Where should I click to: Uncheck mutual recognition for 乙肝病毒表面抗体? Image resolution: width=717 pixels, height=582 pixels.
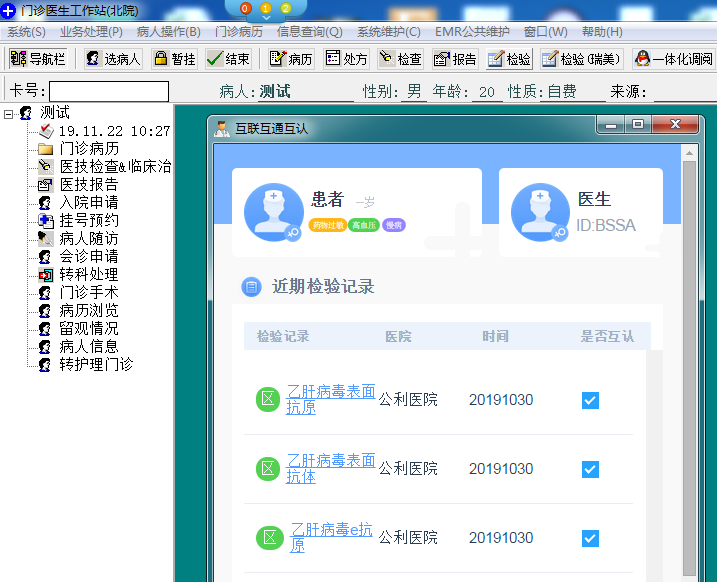click(x=590, y=469)
